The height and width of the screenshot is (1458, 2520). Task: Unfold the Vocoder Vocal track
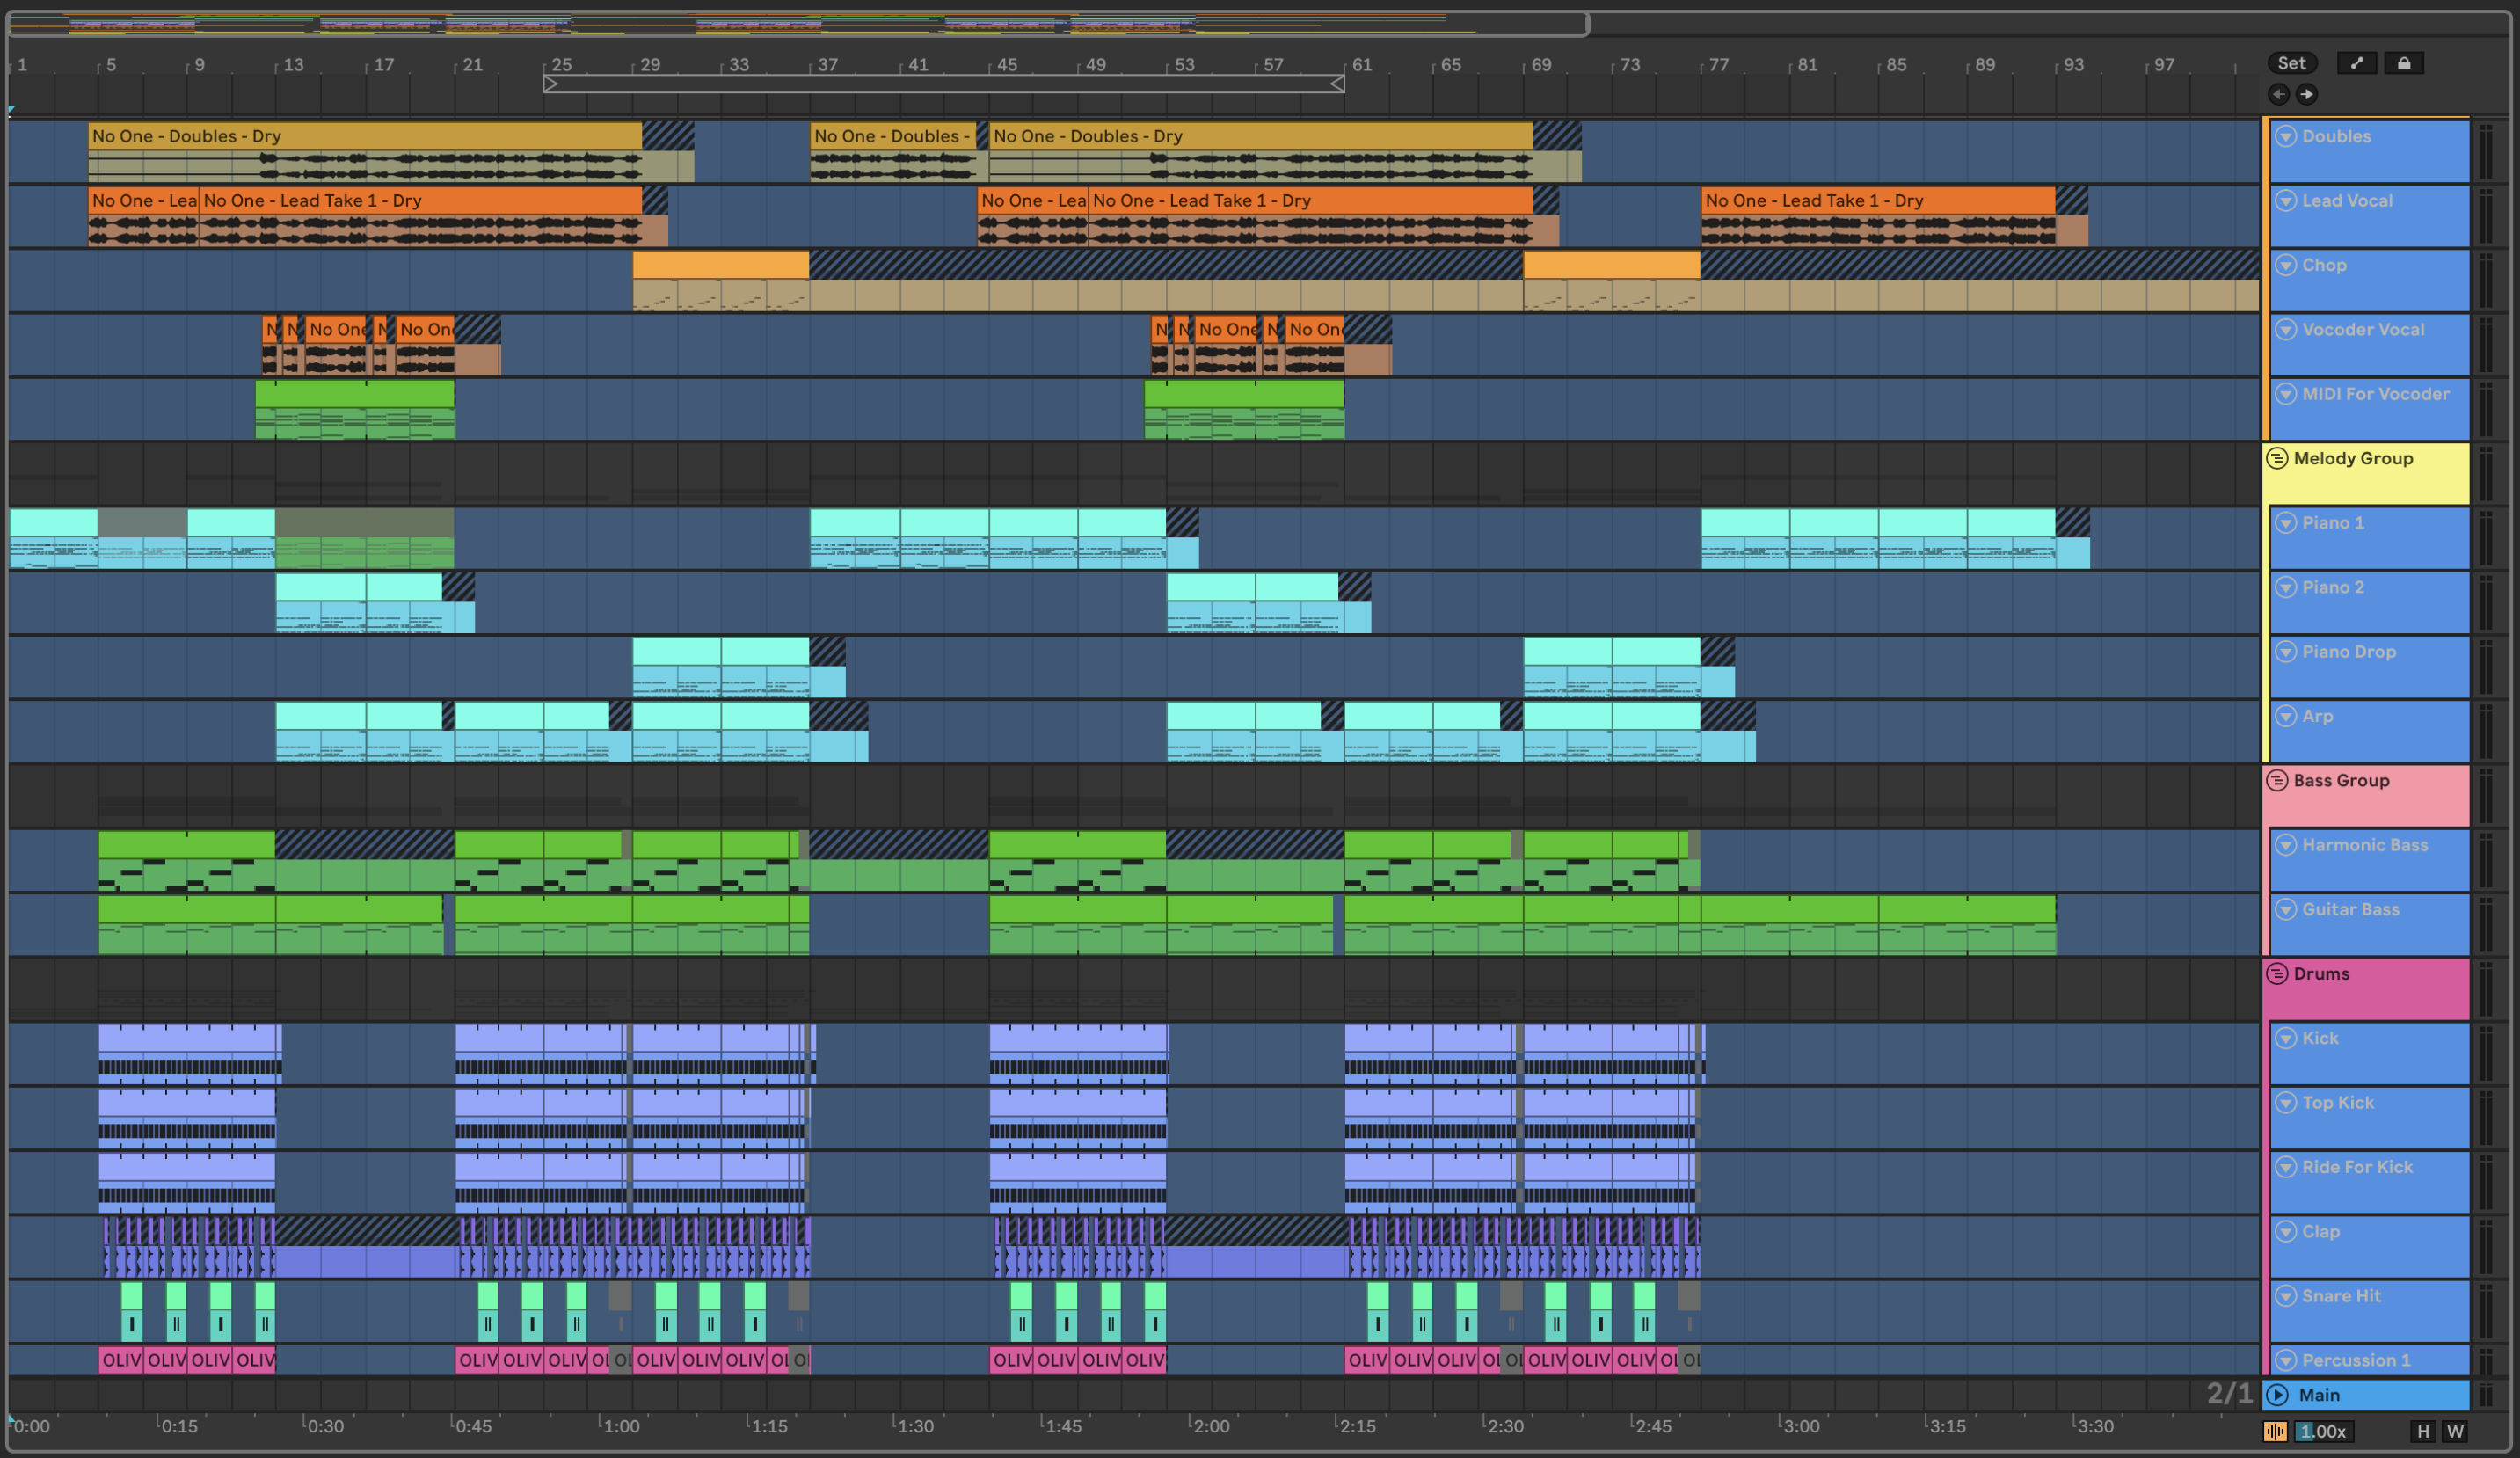tap(2286, 329)
